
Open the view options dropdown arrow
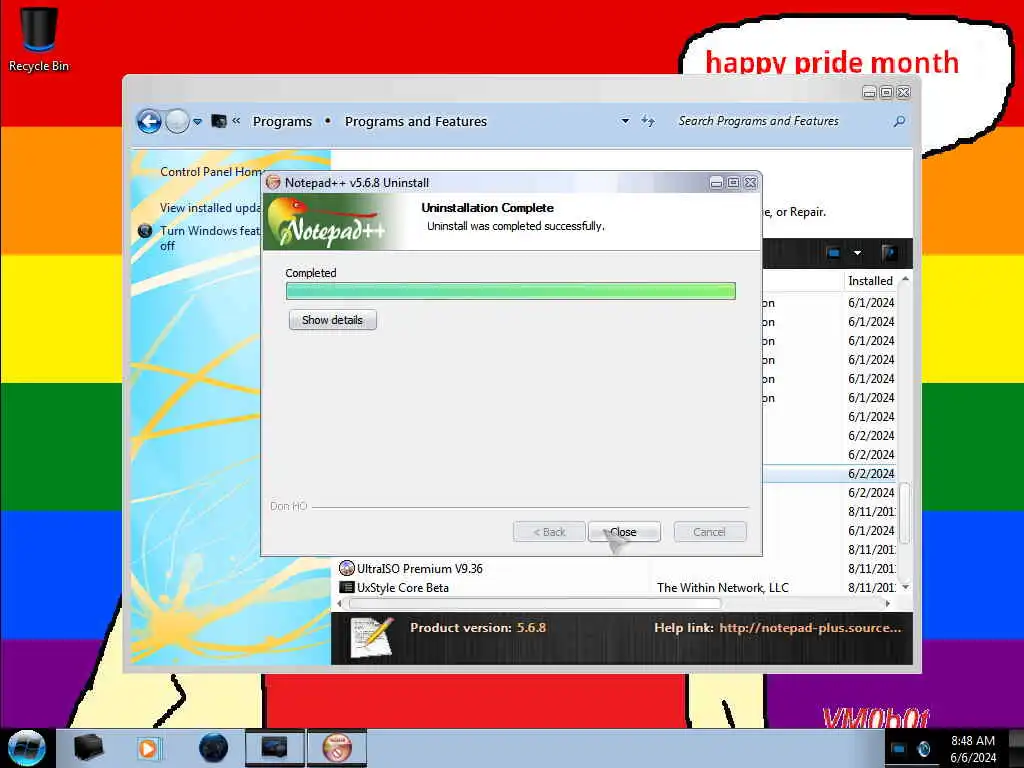pos(857,253)
